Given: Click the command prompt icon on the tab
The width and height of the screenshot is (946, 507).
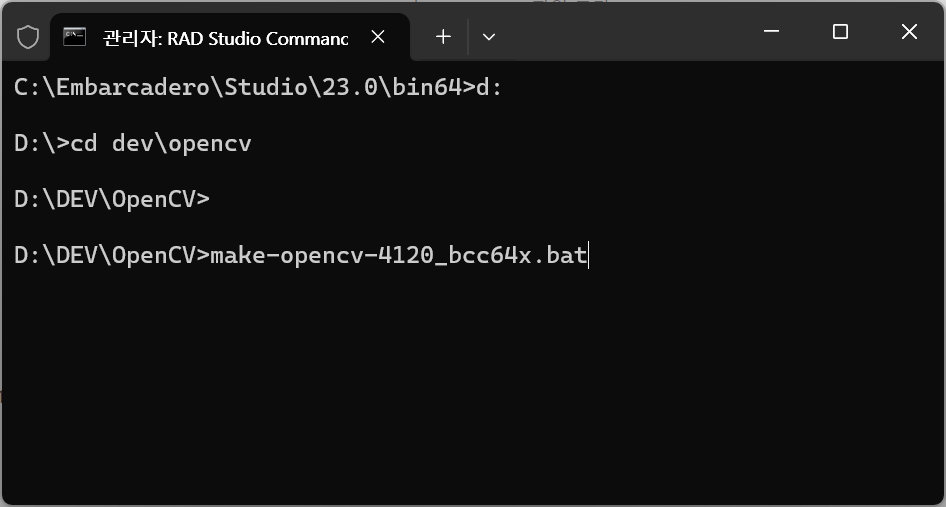Looking at the screenshot, I should click(75, 37).
